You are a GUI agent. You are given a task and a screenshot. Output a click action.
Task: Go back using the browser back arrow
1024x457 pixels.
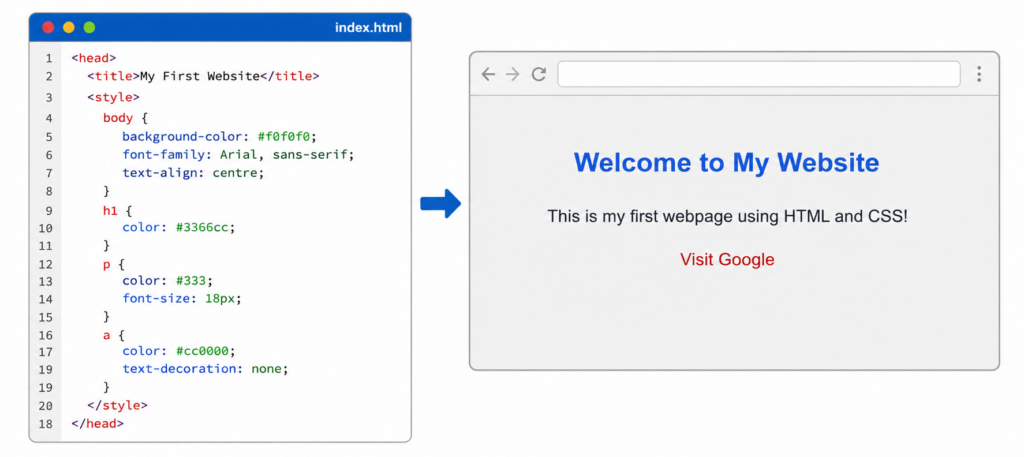(x=488, y=74)
